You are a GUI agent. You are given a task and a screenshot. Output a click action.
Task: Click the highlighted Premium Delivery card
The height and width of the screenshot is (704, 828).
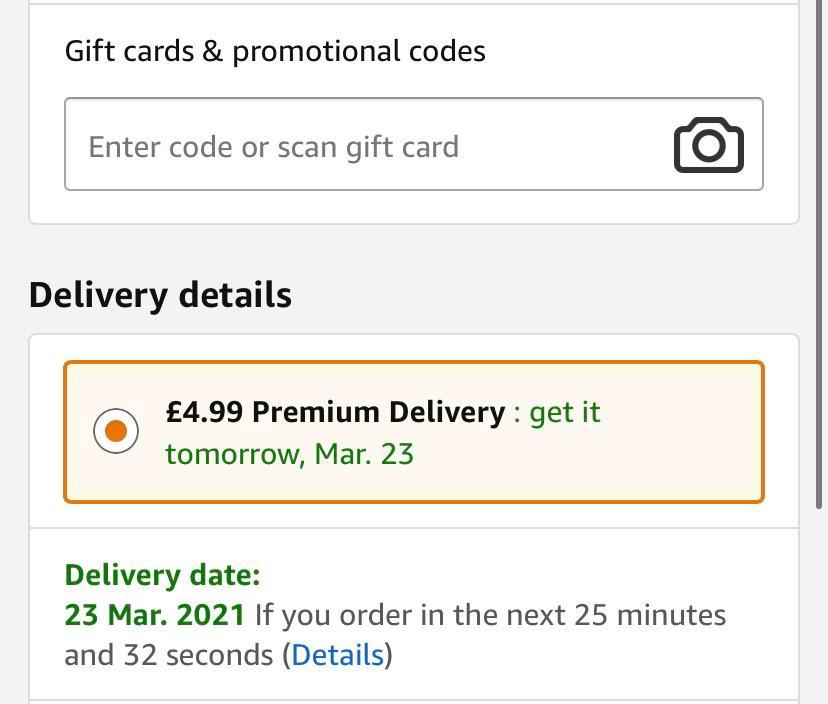point(413,430)
